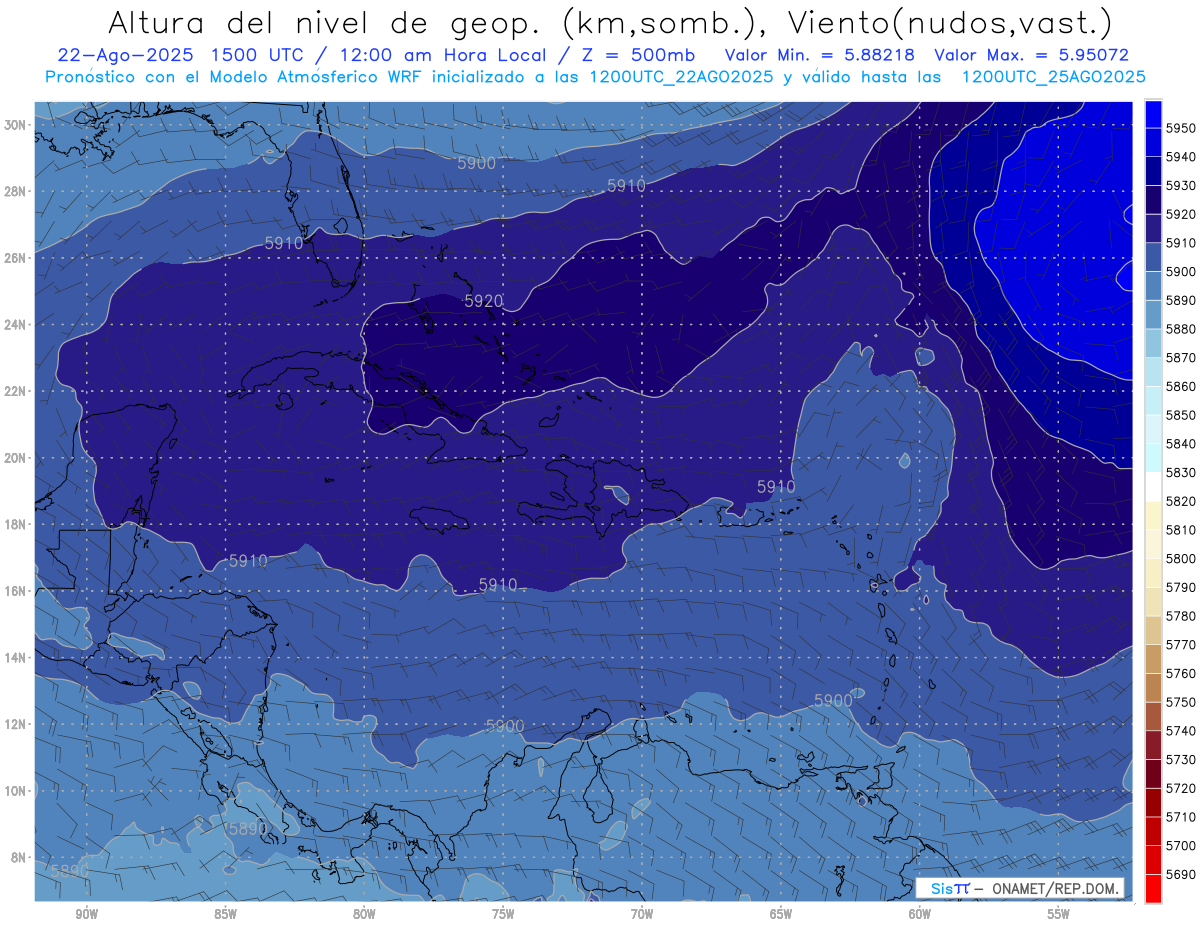Click the 5950 colorbar label
Image resolution: width=1200 pixels, height=927 pixels.
(x=1180, y=128)
